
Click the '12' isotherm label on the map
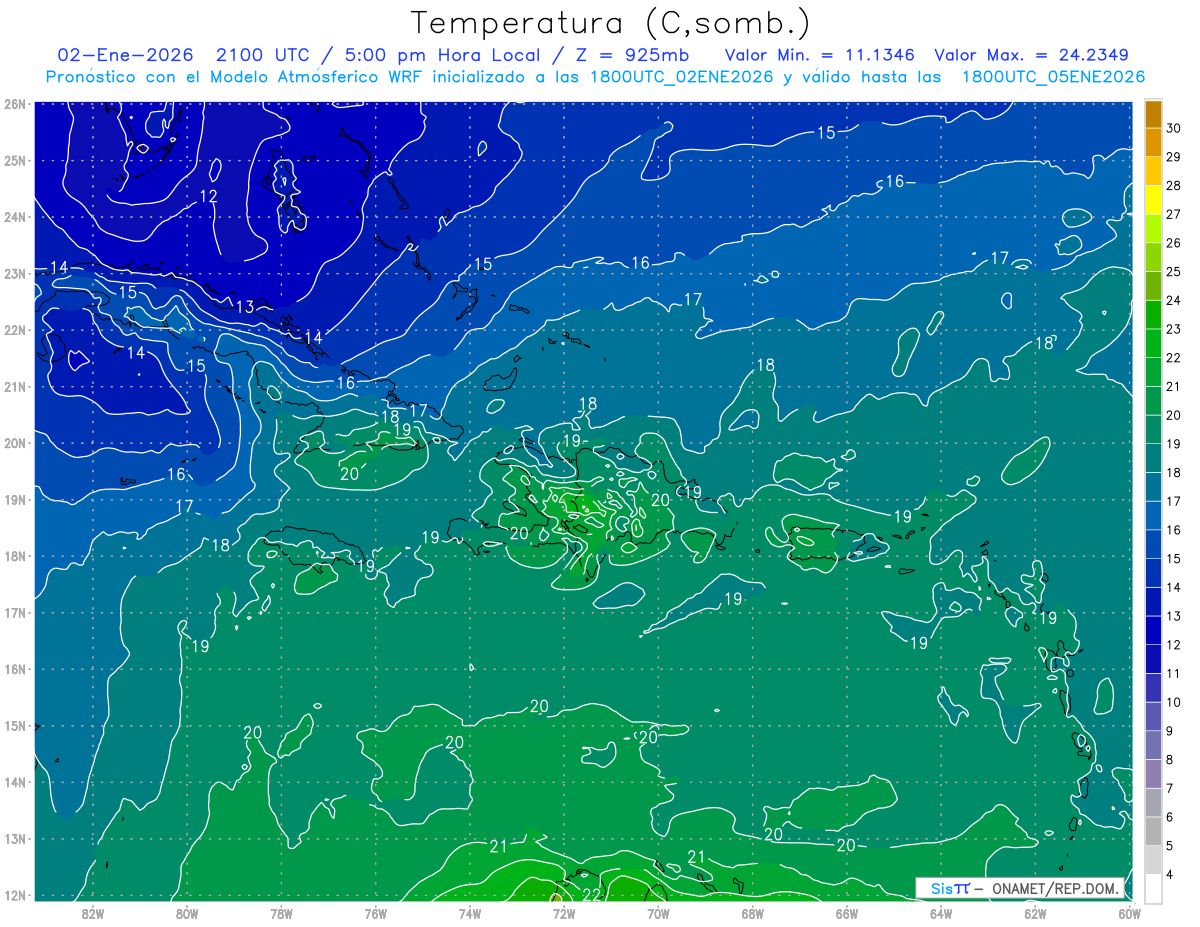point(208,197)
